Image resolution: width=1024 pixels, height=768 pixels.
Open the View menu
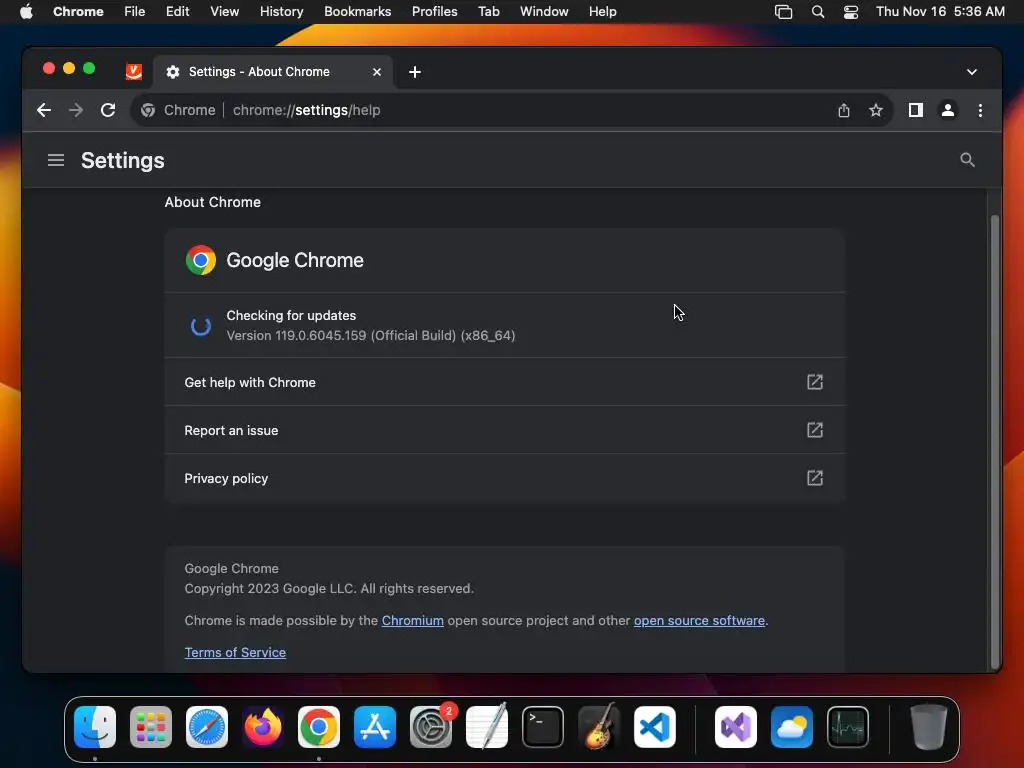click(225, 12)
